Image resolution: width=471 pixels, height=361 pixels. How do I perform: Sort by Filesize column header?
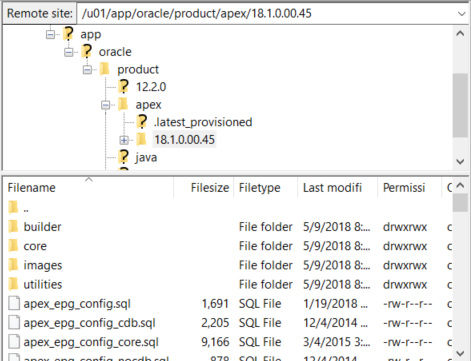204,188
